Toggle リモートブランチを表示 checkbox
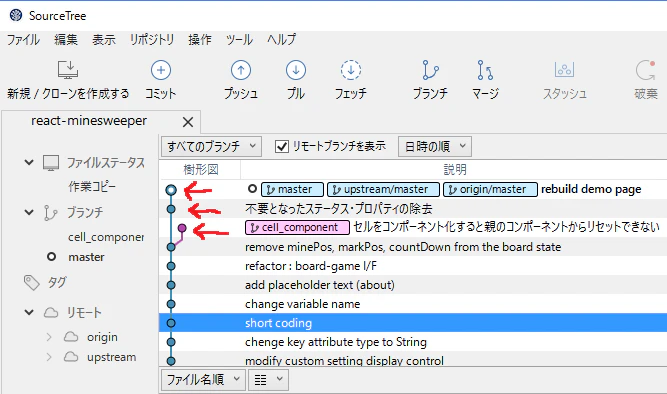The image size is (667, 394). (282, 147)
